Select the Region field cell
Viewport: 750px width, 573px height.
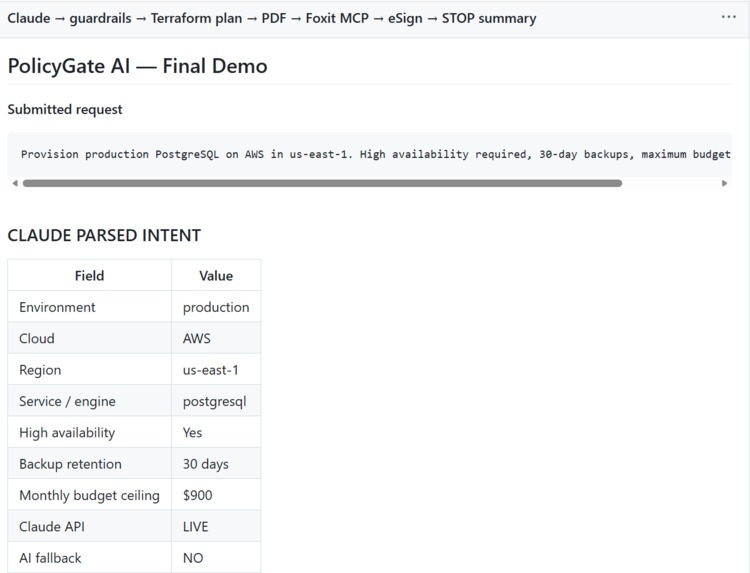(x=89, y=370)
